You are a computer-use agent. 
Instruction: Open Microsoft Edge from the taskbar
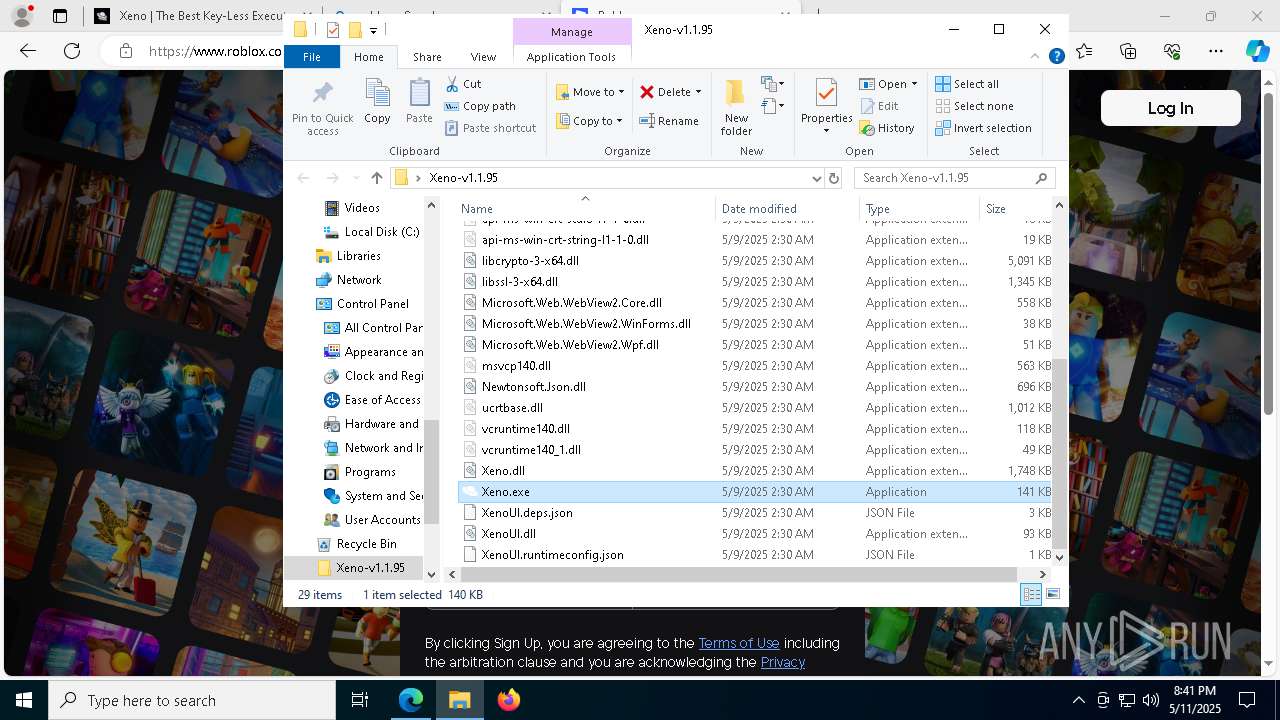[x=411, y=700]
